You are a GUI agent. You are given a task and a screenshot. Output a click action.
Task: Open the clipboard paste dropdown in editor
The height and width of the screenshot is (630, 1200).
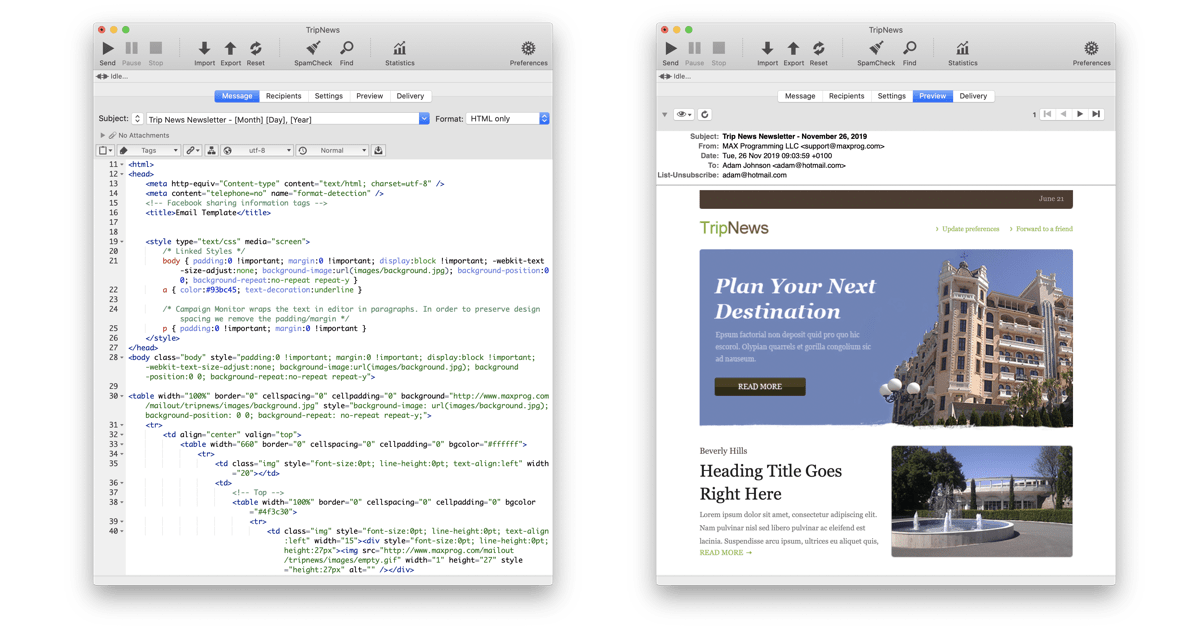coord(105,151)
